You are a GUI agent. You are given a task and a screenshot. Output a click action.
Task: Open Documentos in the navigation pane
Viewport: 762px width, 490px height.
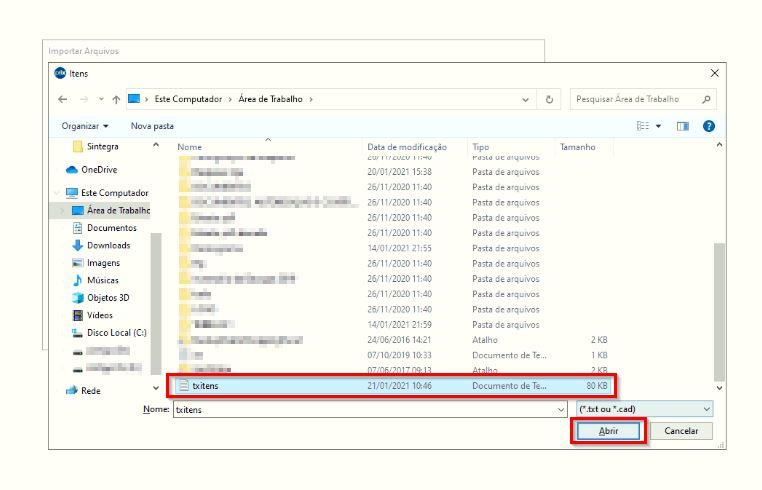[x=104, y=228]
